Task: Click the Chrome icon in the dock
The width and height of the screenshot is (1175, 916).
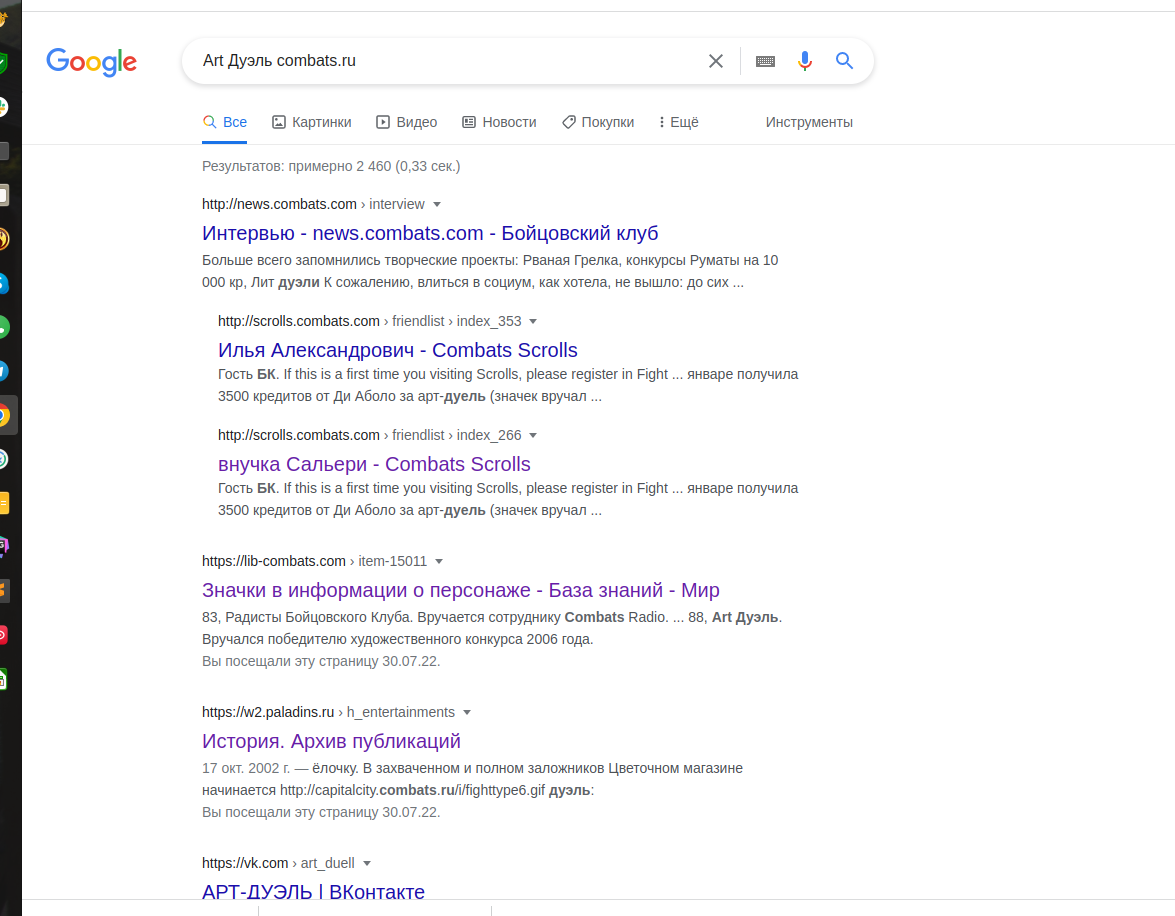Action: point(3,415)
